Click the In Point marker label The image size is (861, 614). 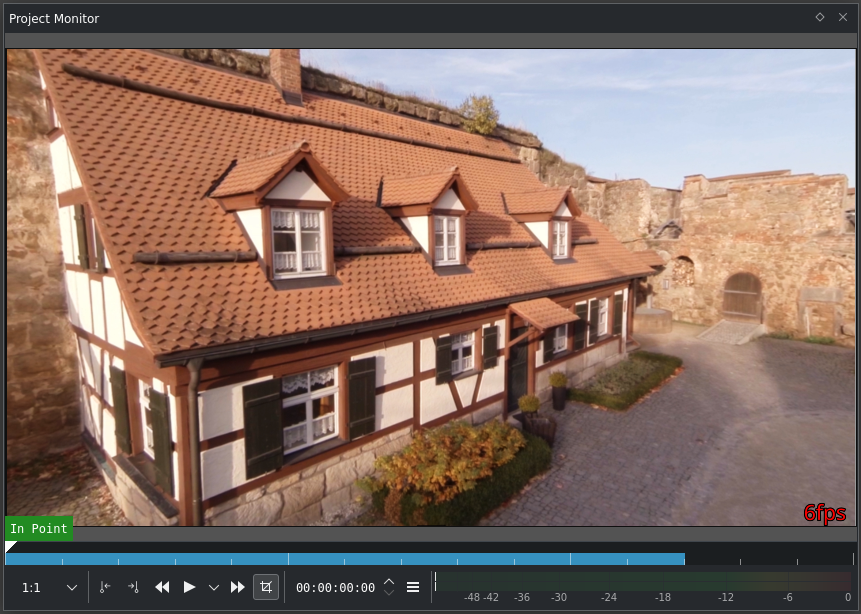[39, 528]
